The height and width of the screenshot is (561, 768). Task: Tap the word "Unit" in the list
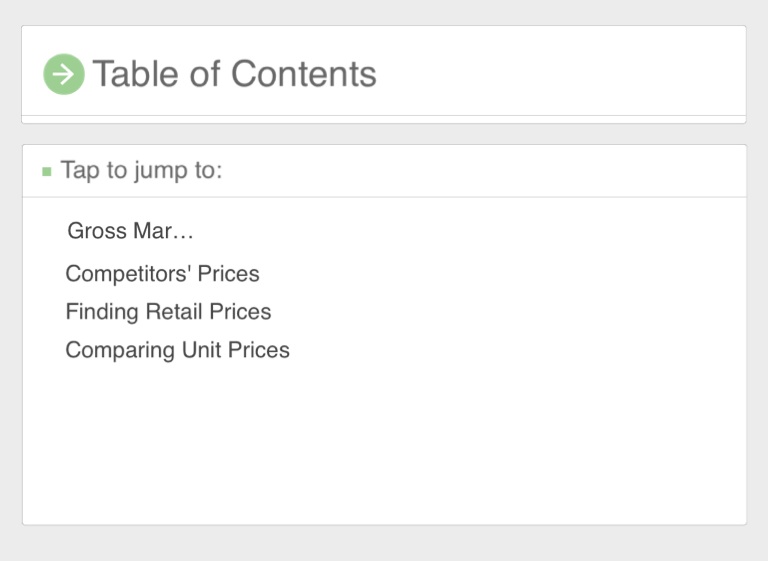pyautogui.click(x=201, y=350)
